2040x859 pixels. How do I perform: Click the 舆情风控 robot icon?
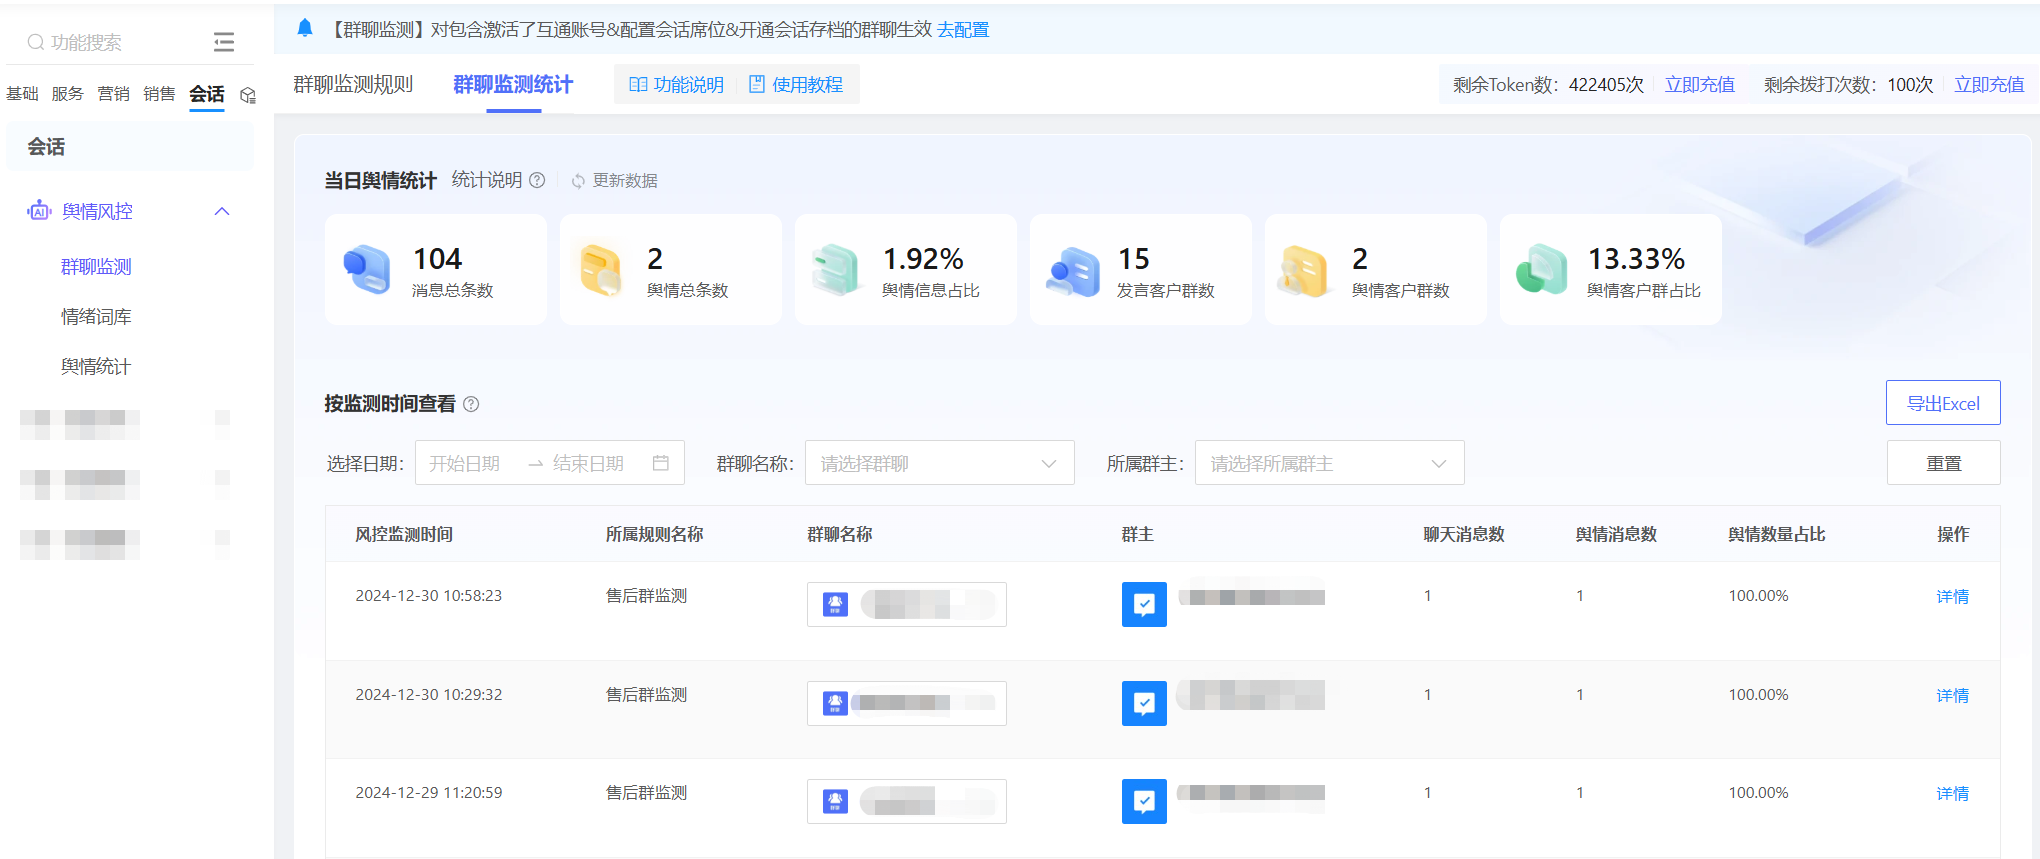pos(39,210)
